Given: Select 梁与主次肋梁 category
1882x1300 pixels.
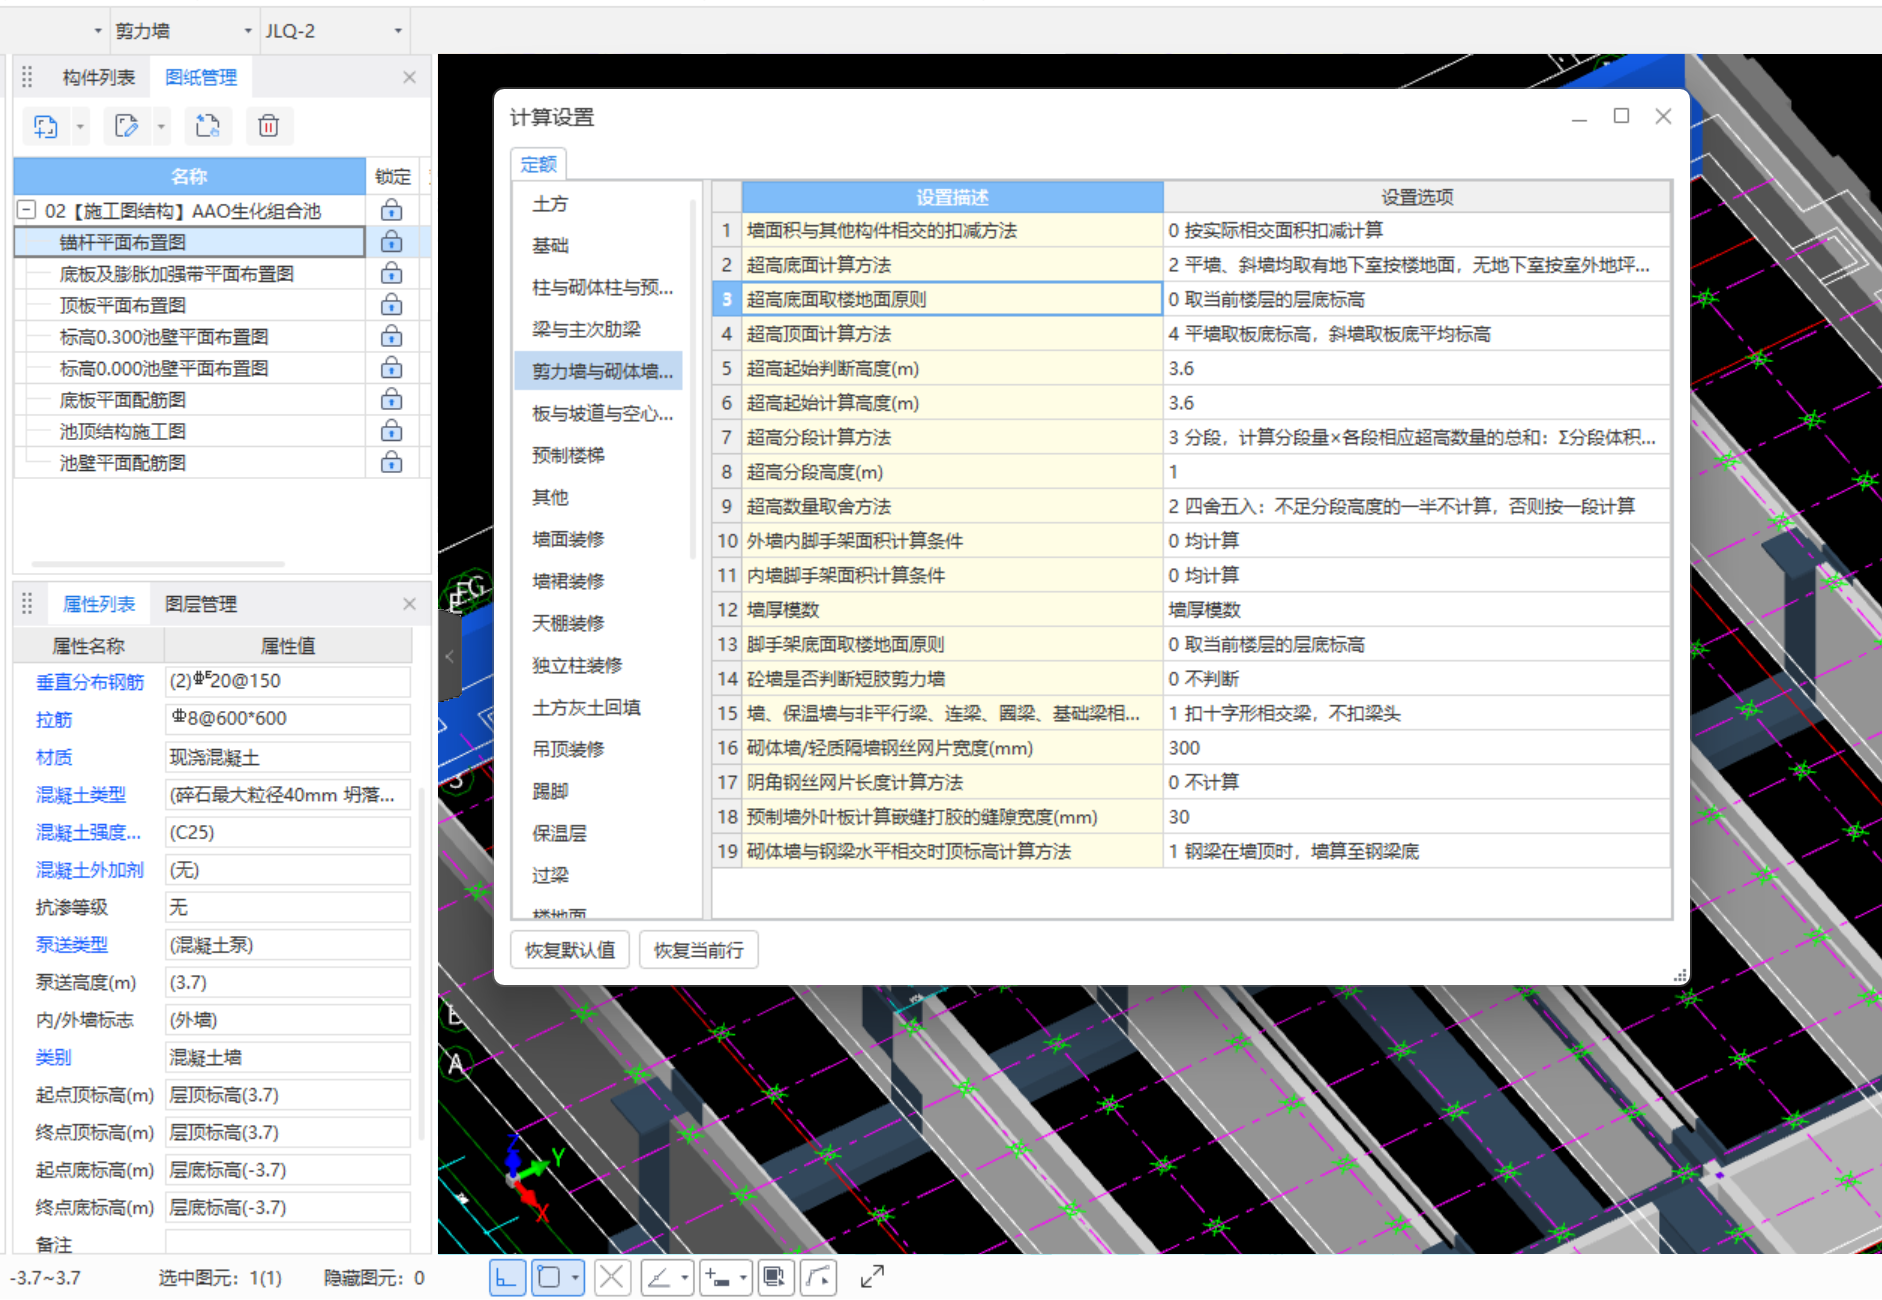Looking at the screenshot, I should pyautogui.click(x=586, y=330).
